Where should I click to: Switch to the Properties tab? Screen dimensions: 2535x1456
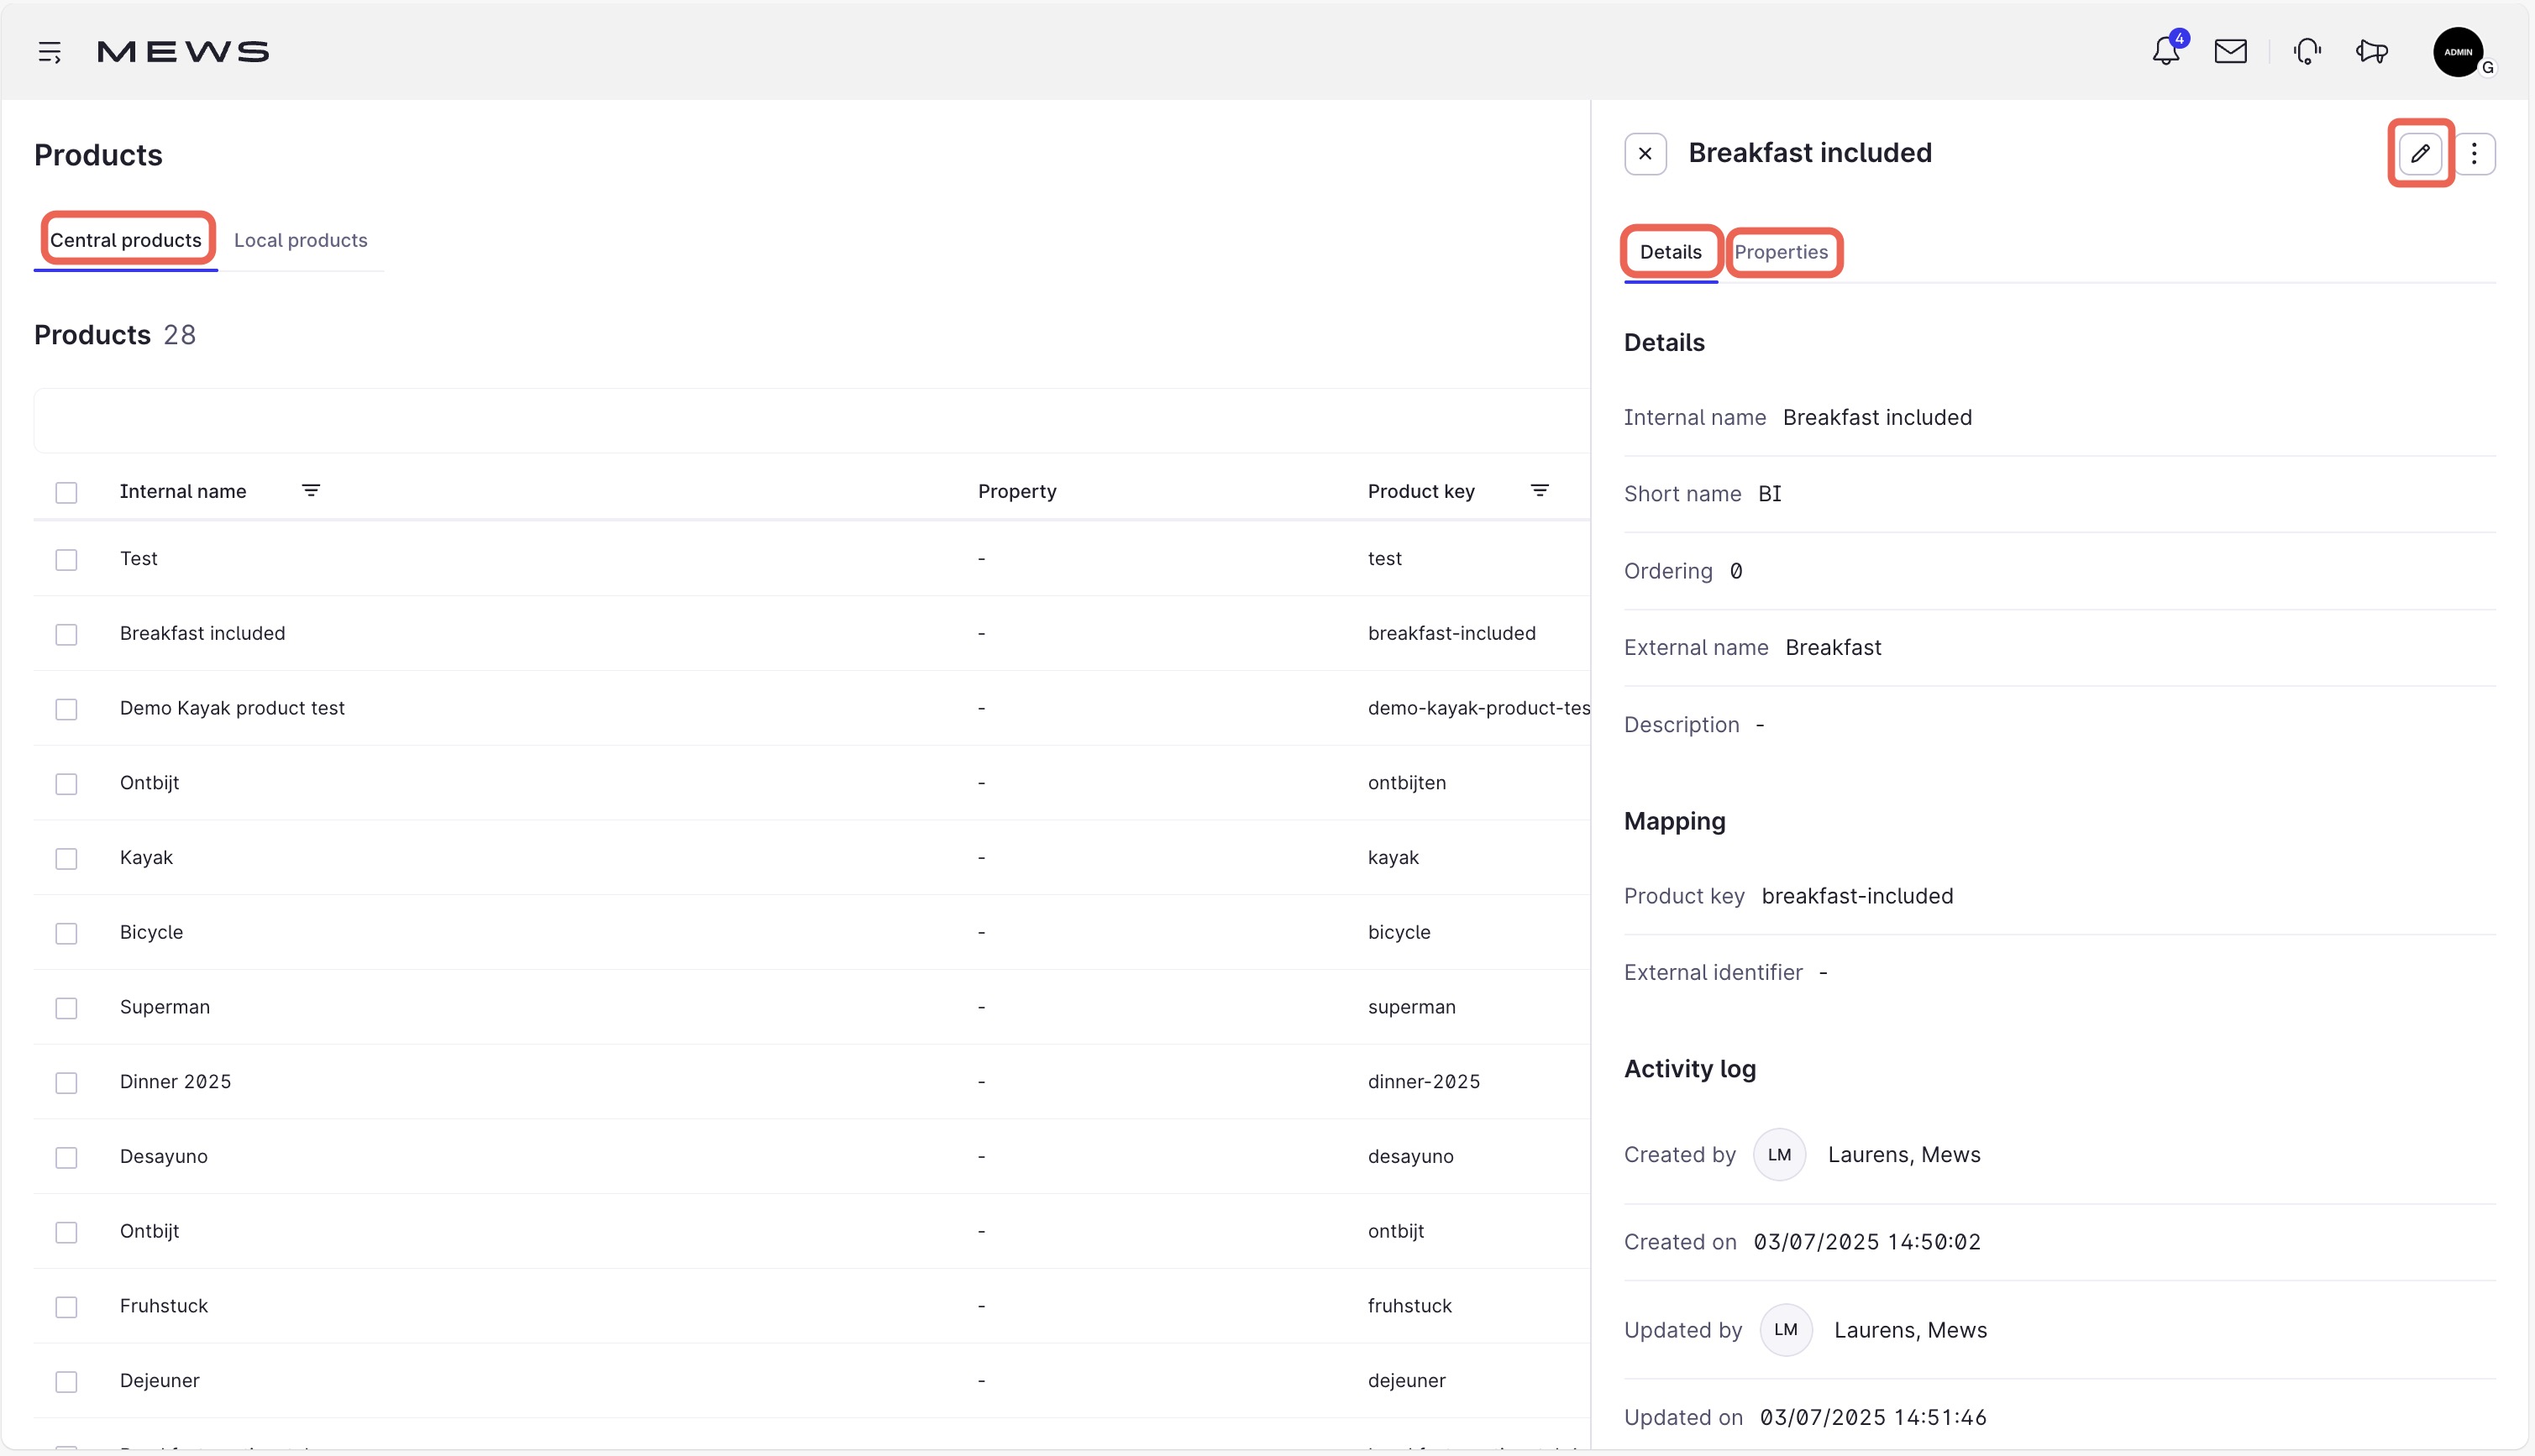tap(1781, 252)
